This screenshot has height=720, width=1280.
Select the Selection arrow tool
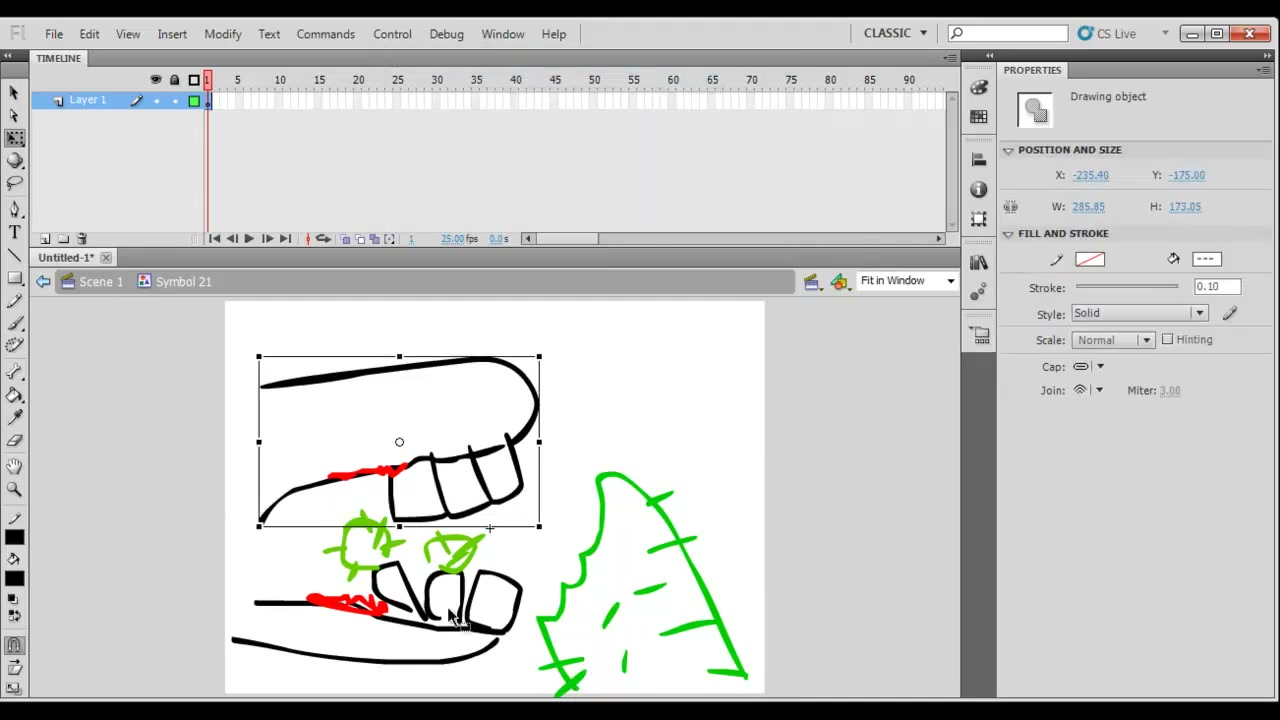(x=14, y=92)
